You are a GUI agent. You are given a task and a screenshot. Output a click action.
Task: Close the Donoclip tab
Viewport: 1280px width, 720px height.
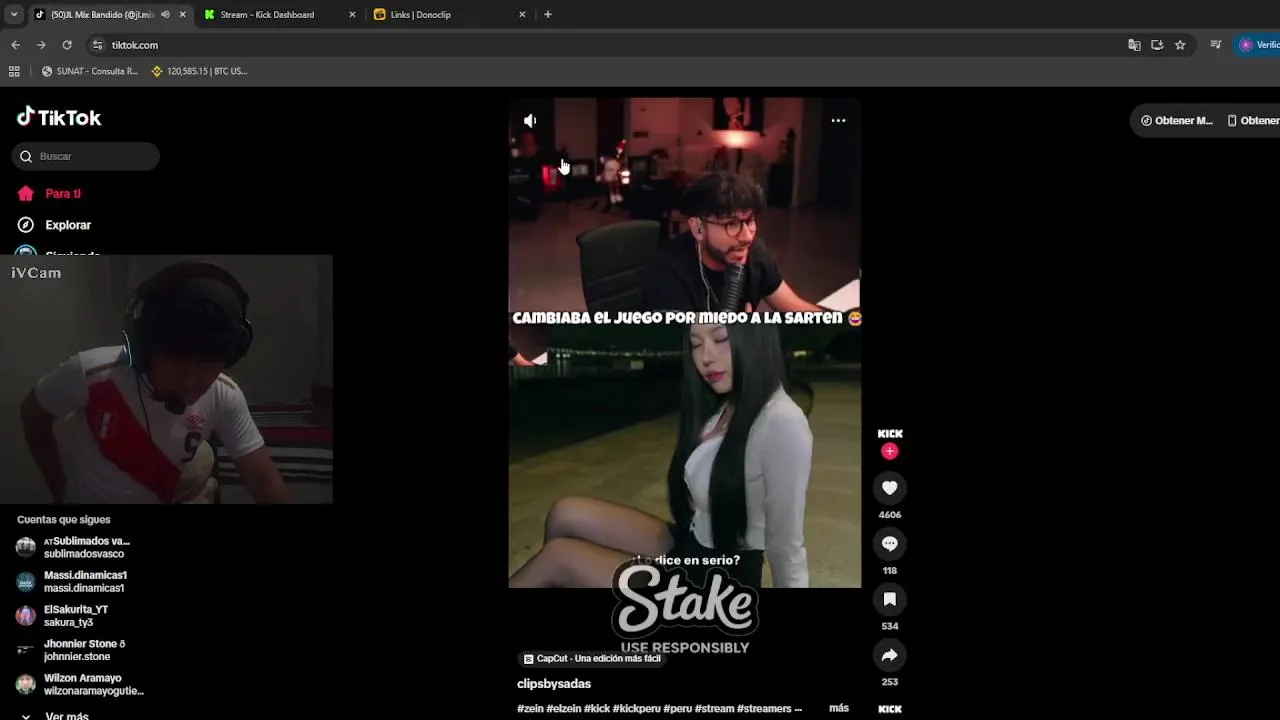(x=522, y=15)
